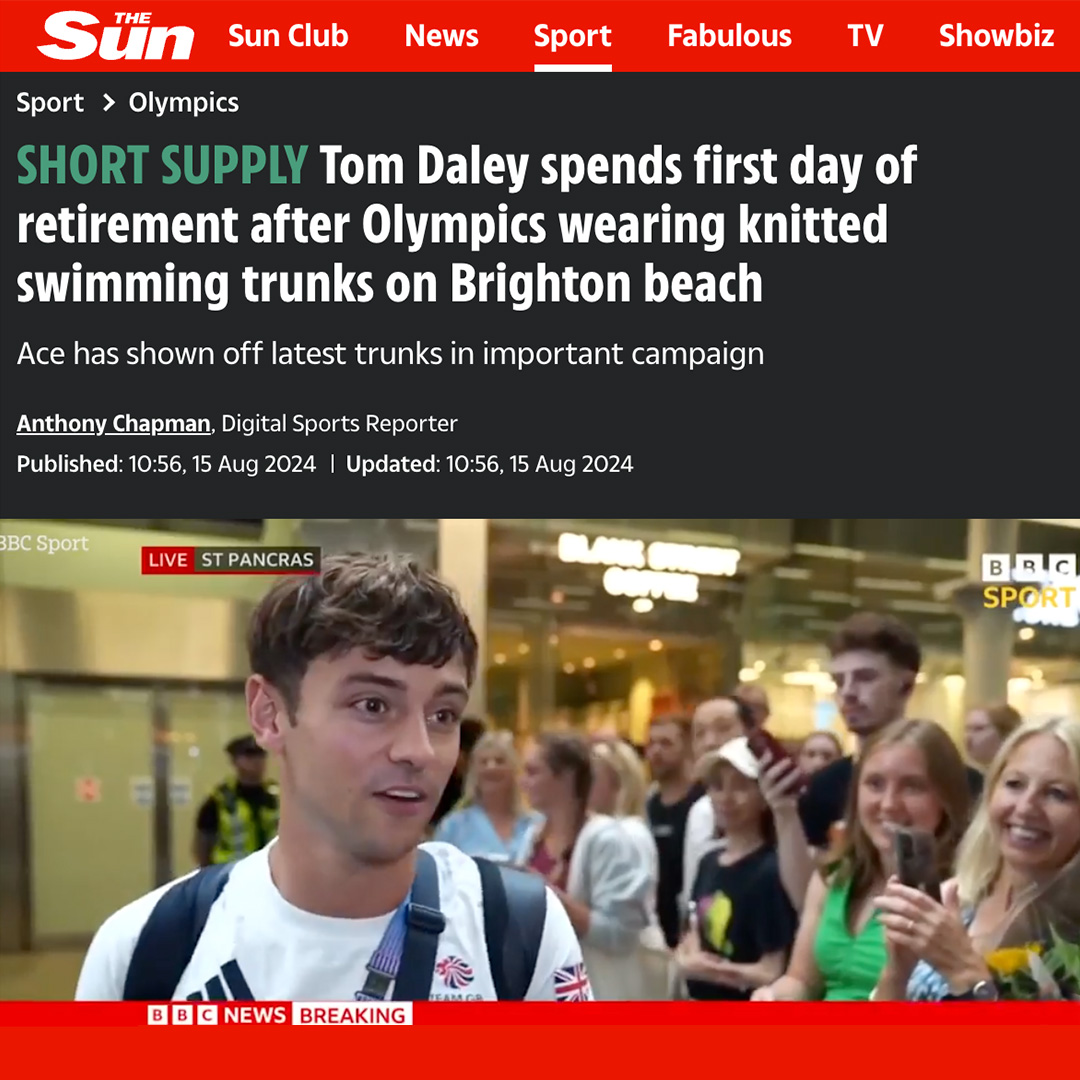
Task: Click the Tom Daley article headline
Action: (466, 225)
